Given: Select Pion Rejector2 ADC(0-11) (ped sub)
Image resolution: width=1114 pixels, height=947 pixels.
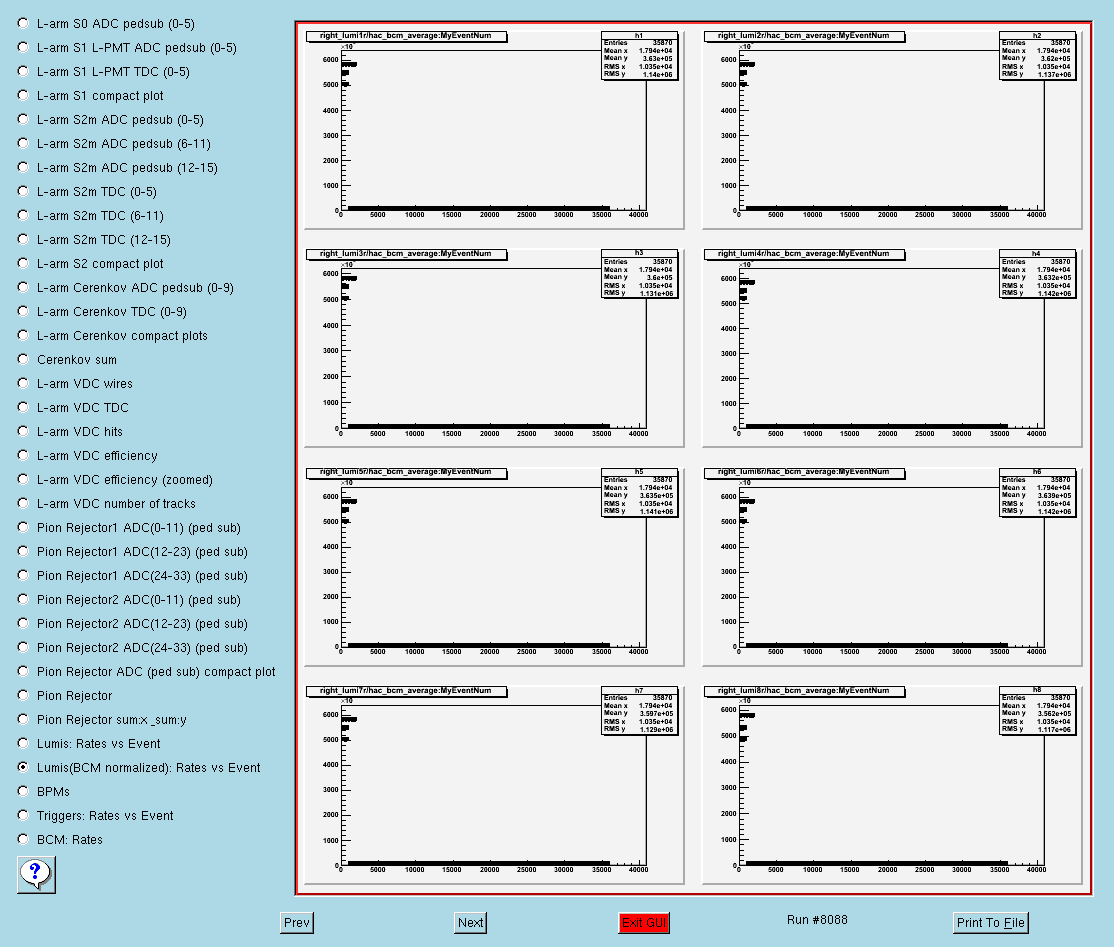Looking at the screenshot, I should (23, 600).
